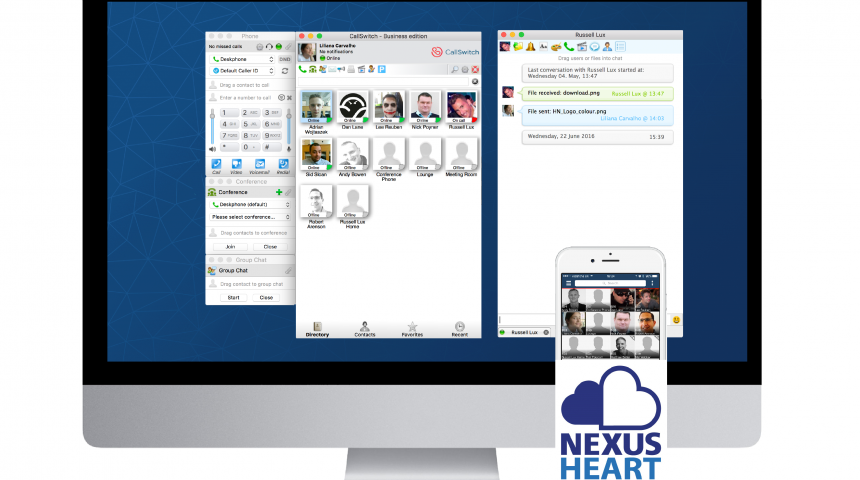The image size is (860, 480).
Task: Open the Default Caller ID dropdown
Action: pos(242,71)
